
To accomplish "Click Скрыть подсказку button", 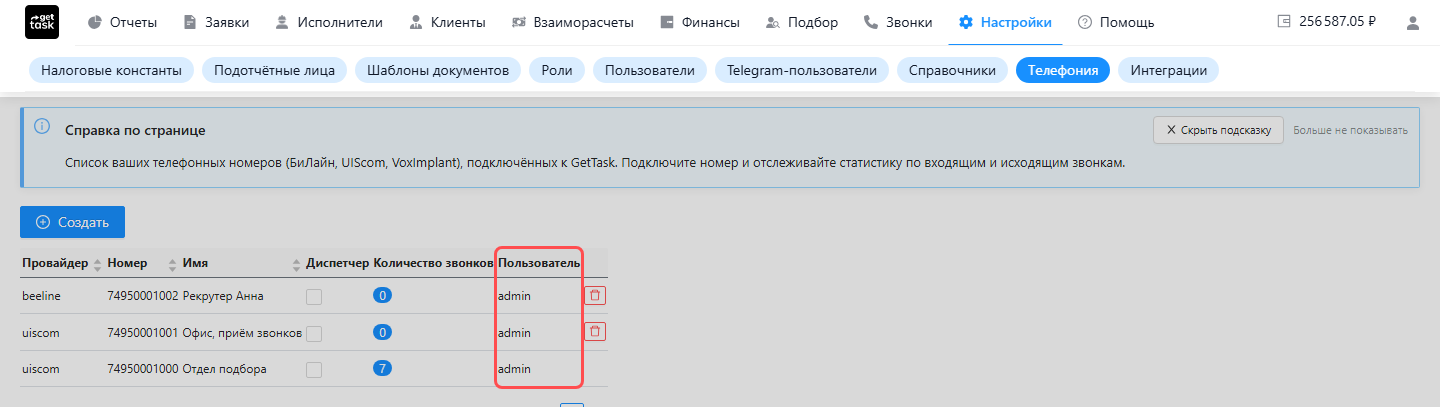I will (x=1218, y=130).
